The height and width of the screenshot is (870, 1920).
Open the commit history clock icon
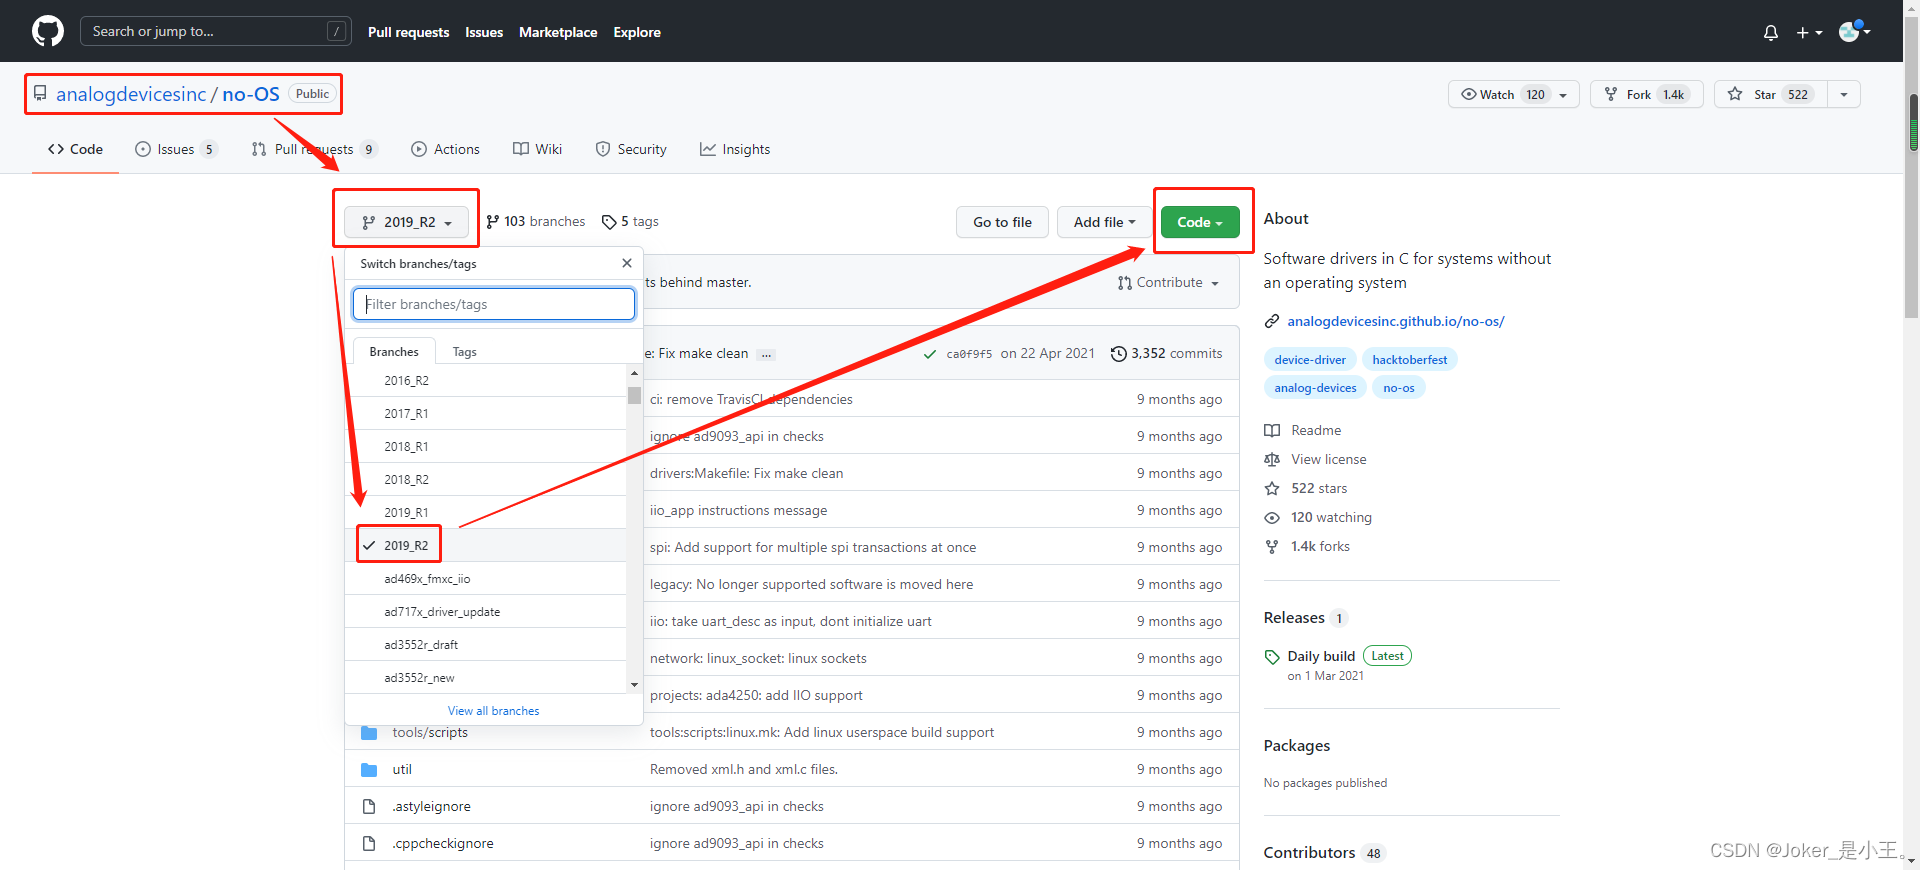pos(1118,354)
